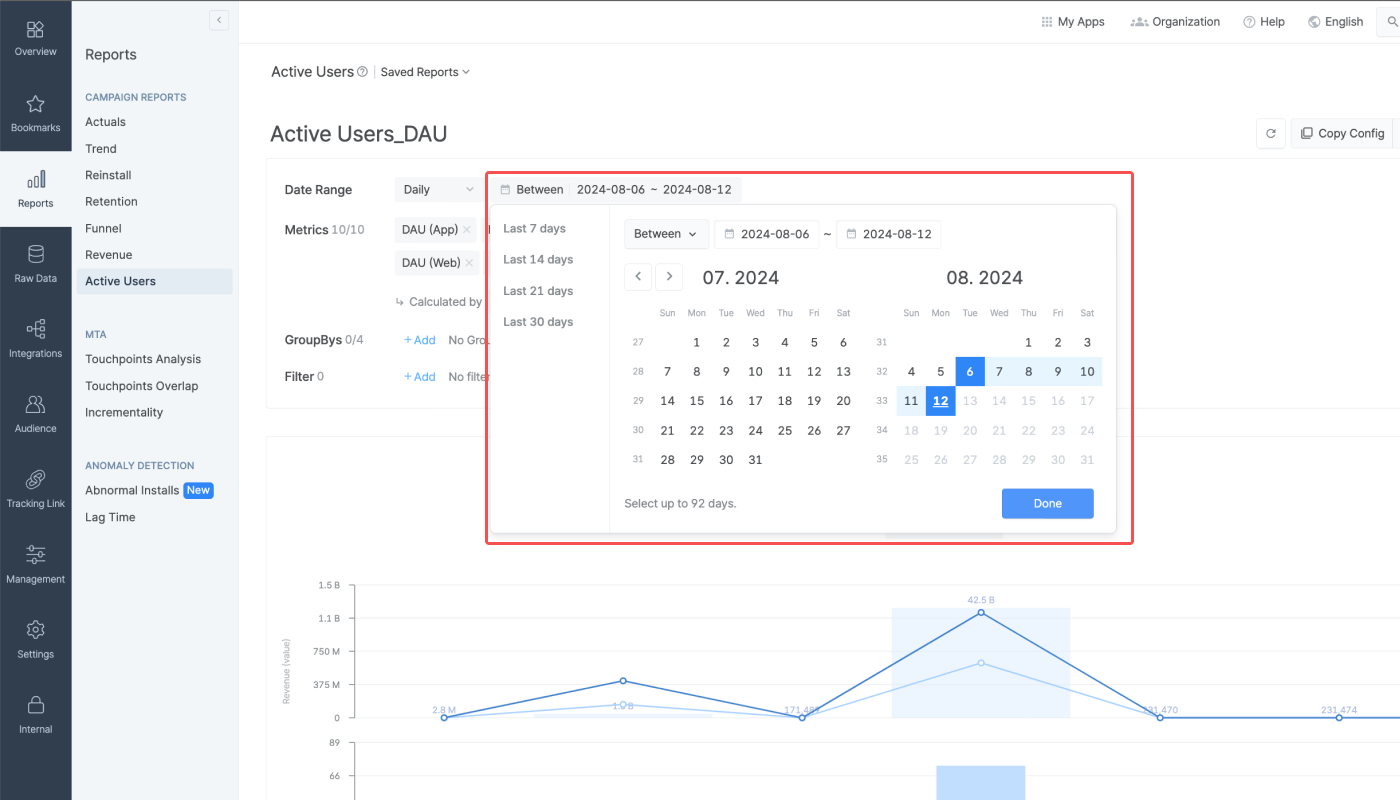Open Management section
Viewport: 1400px width, 800px height.
(x=35, y=565)
